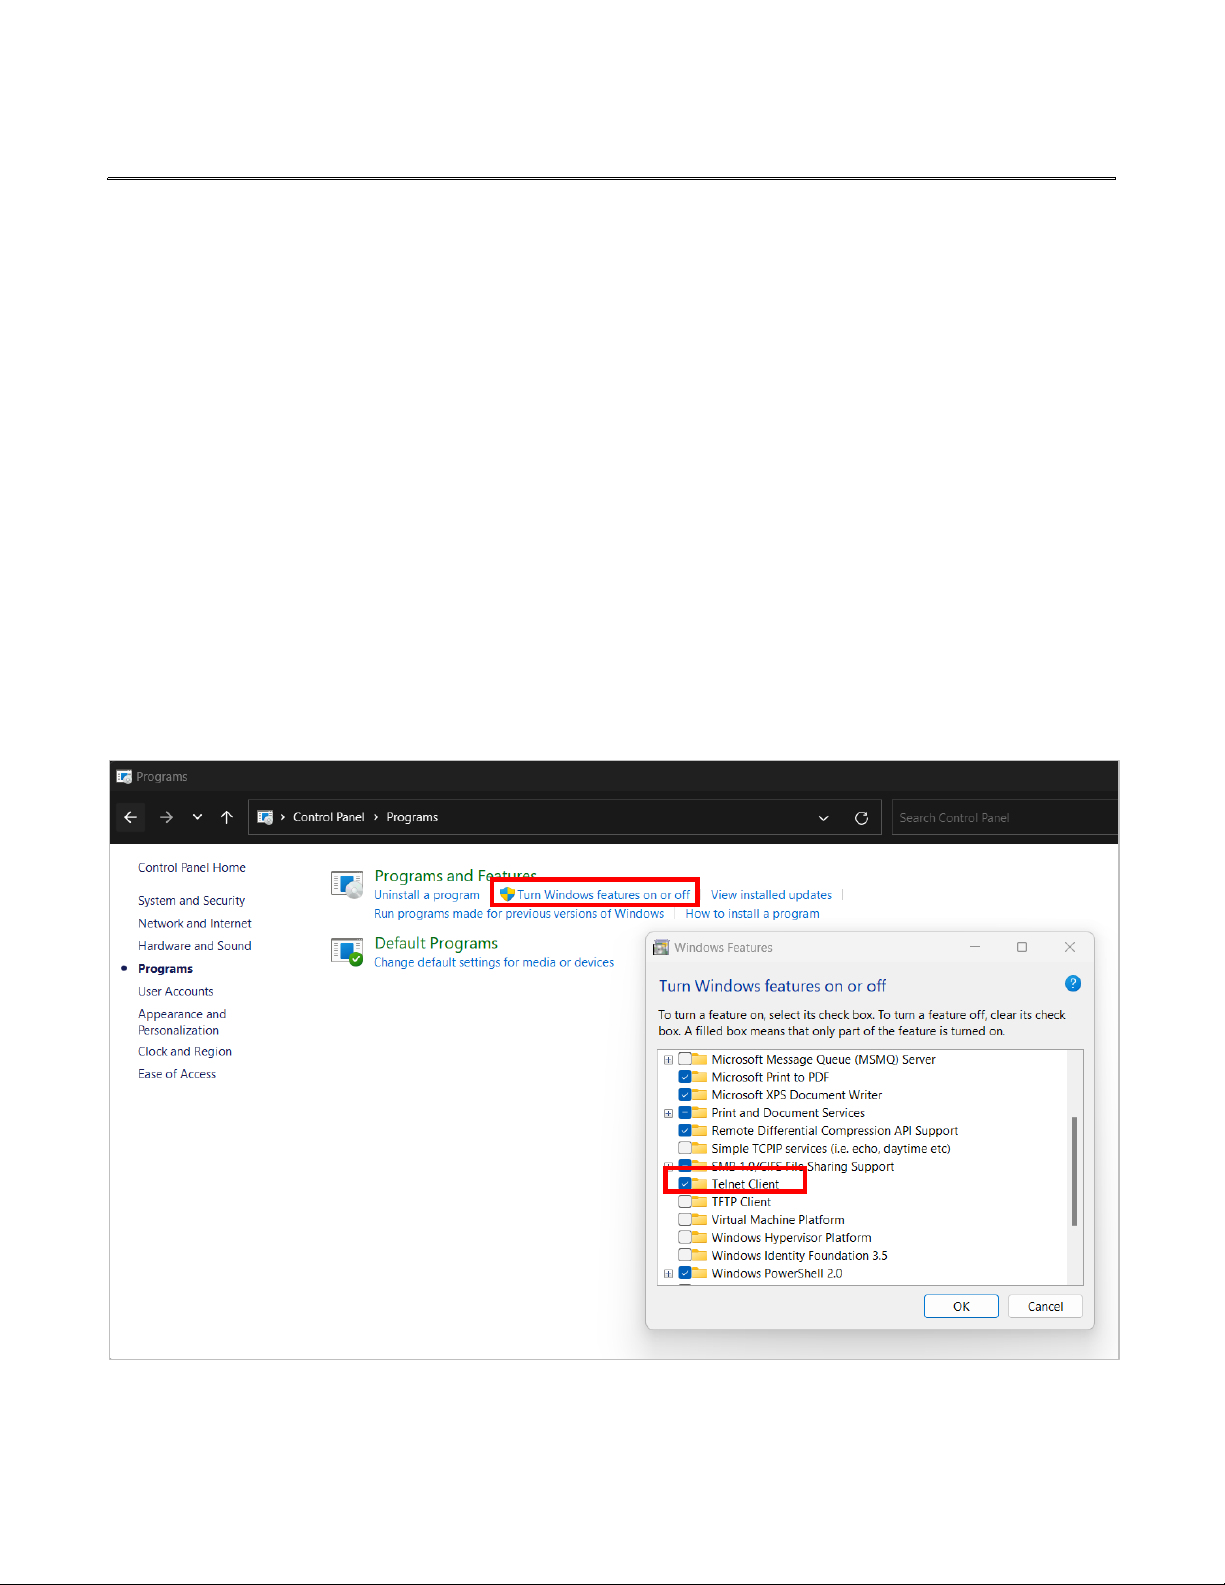Image resolution: width=1225 pixels, height=1585 pixels.
Task: Click the Search Control Panel field
Action: click(1004, 817)
